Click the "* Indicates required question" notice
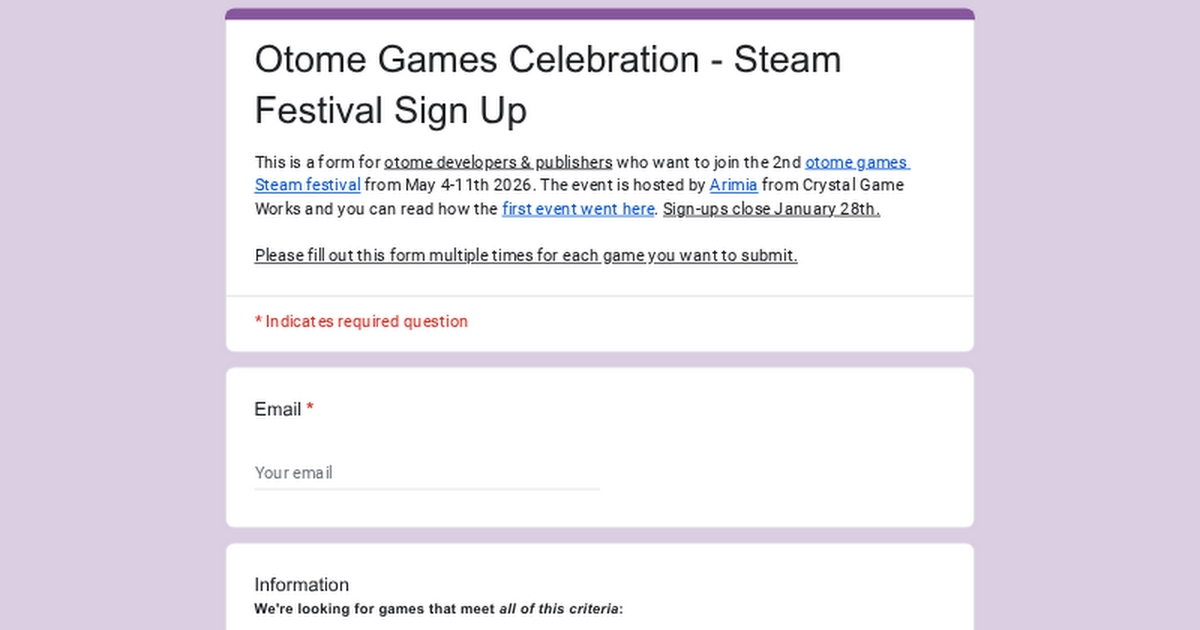The width and height of the screenshot is (1200, 630). pyautogui.click(x=361, y=321)
